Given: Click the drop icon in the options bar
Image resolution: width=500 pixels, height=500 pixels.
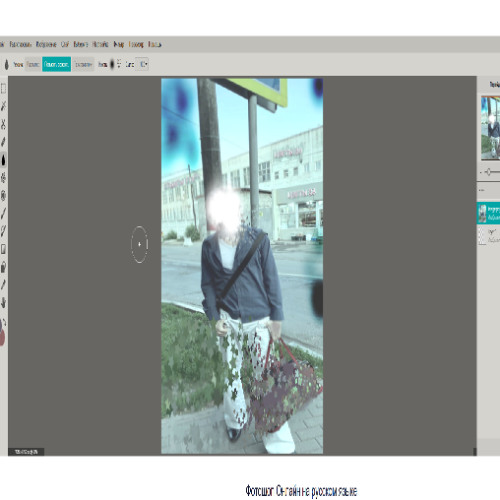Looking at the screenshot, I should [6, 64].
